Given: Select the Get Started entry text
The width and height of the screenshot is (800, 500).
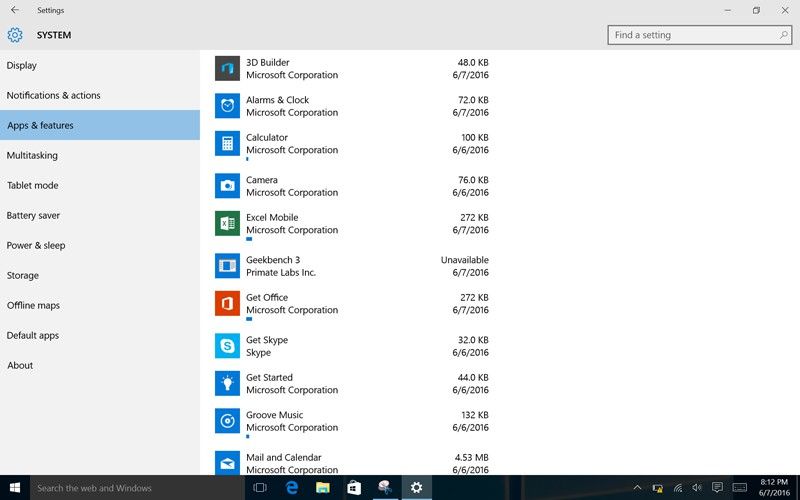Looking at the screenshot, I should [x=269, y=378].
